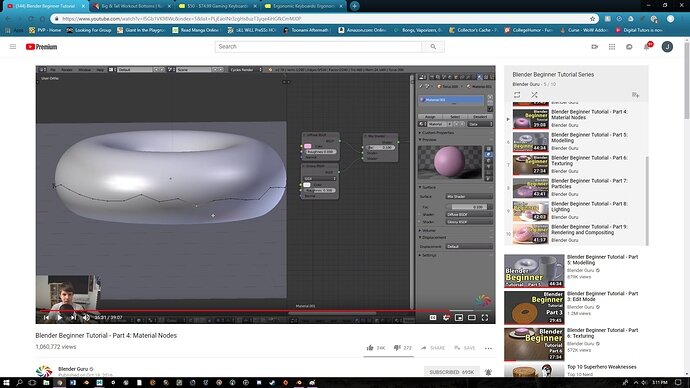Play the paused video
The width and height of the screenshot is (690, 388).
coord(60,317)
